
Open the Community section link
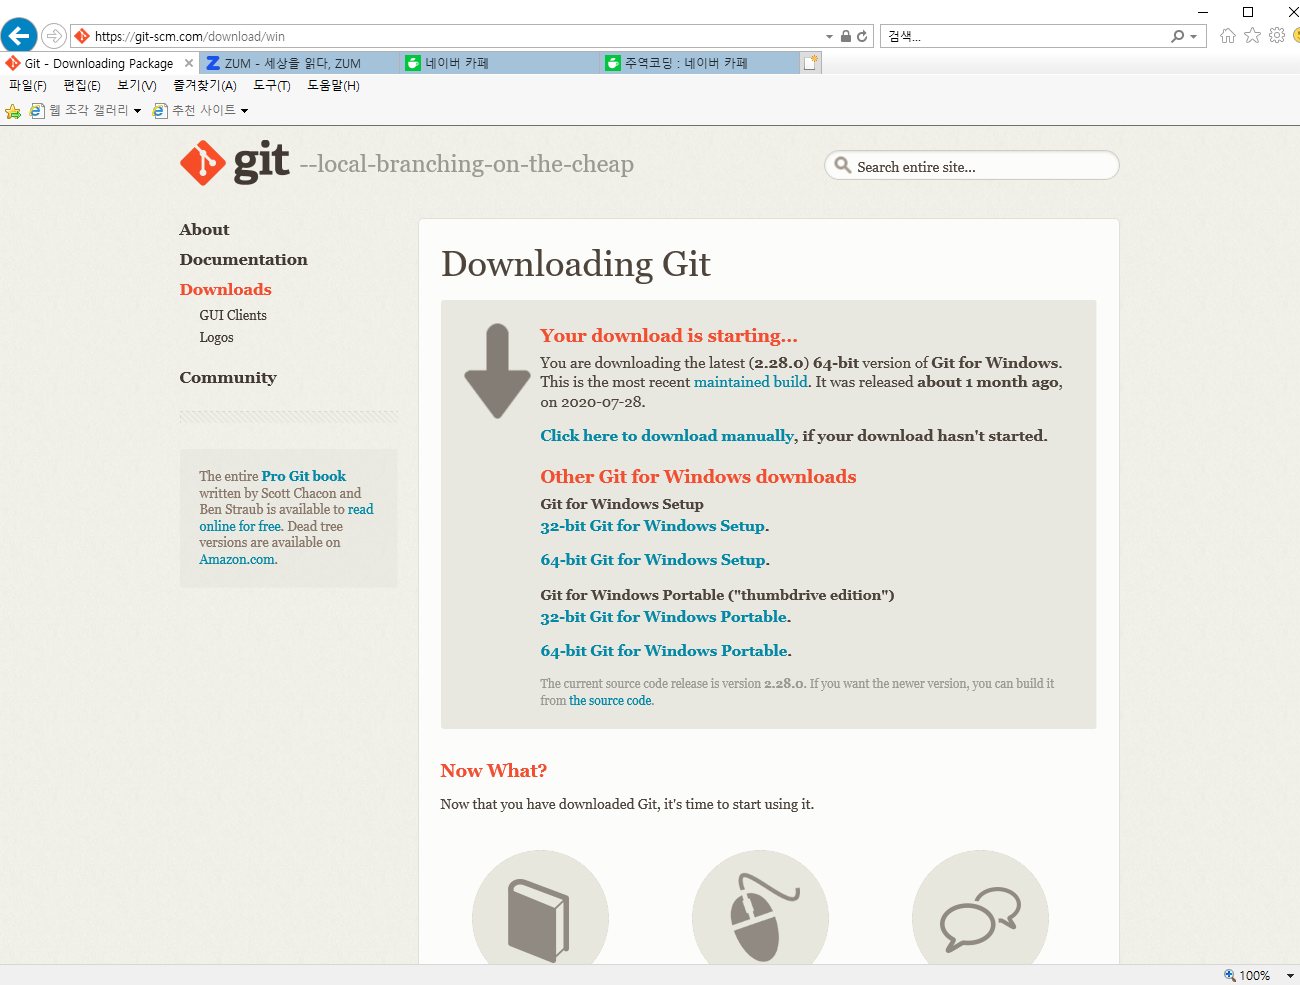point(228,377)
